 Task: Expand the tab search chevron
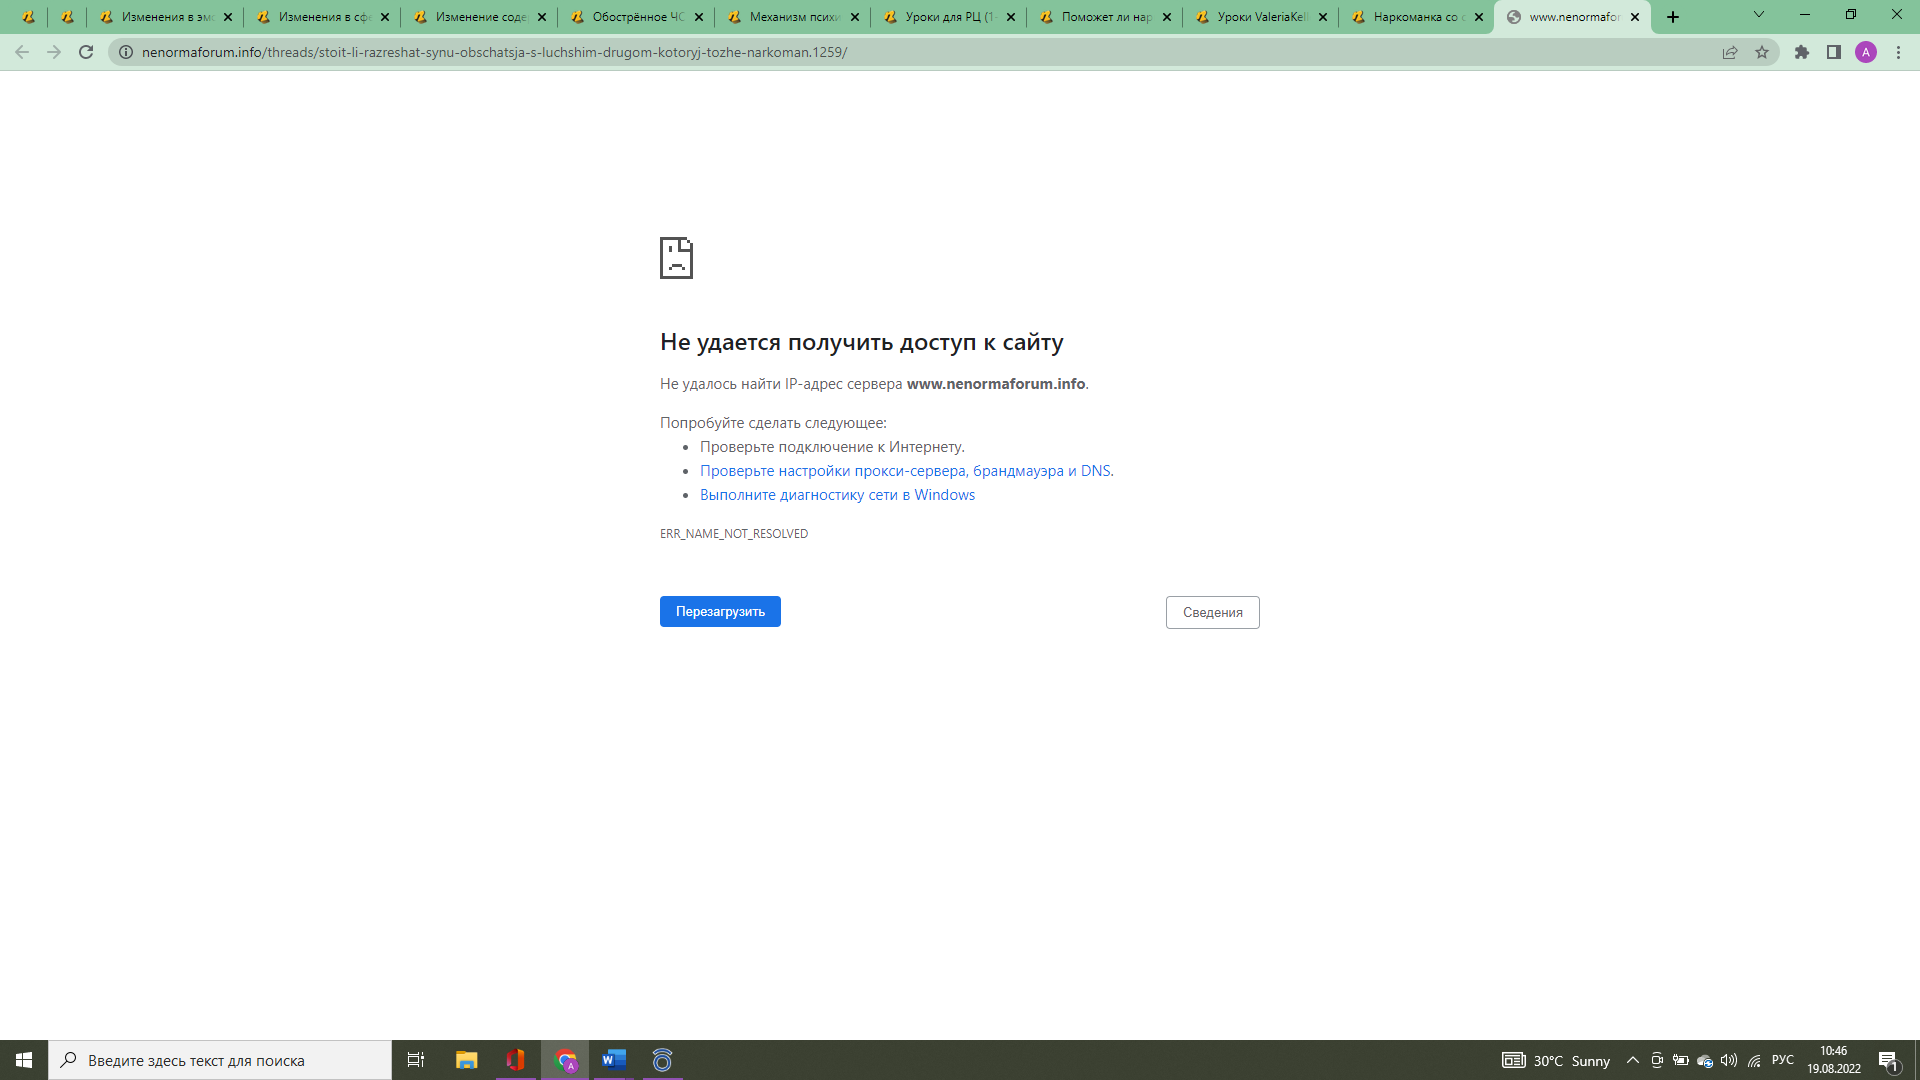[1759, 15]
